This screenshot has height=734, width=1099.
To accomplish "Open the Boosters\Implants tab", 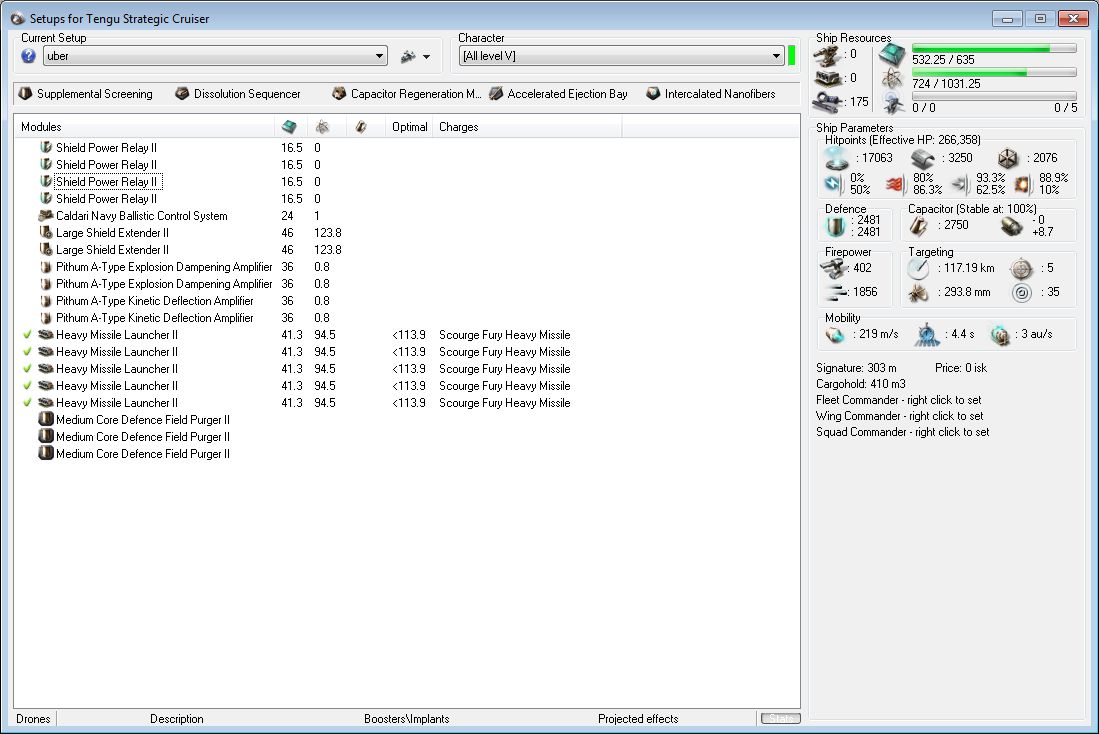I will (x=407, y=719).
